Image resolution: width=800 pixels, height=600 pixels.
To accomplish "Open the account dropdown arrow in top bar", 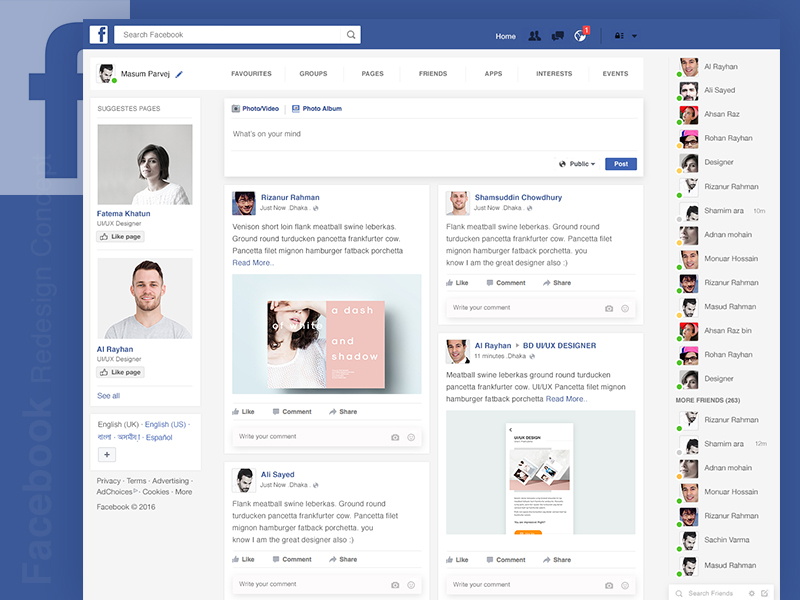I will [634, 36].
